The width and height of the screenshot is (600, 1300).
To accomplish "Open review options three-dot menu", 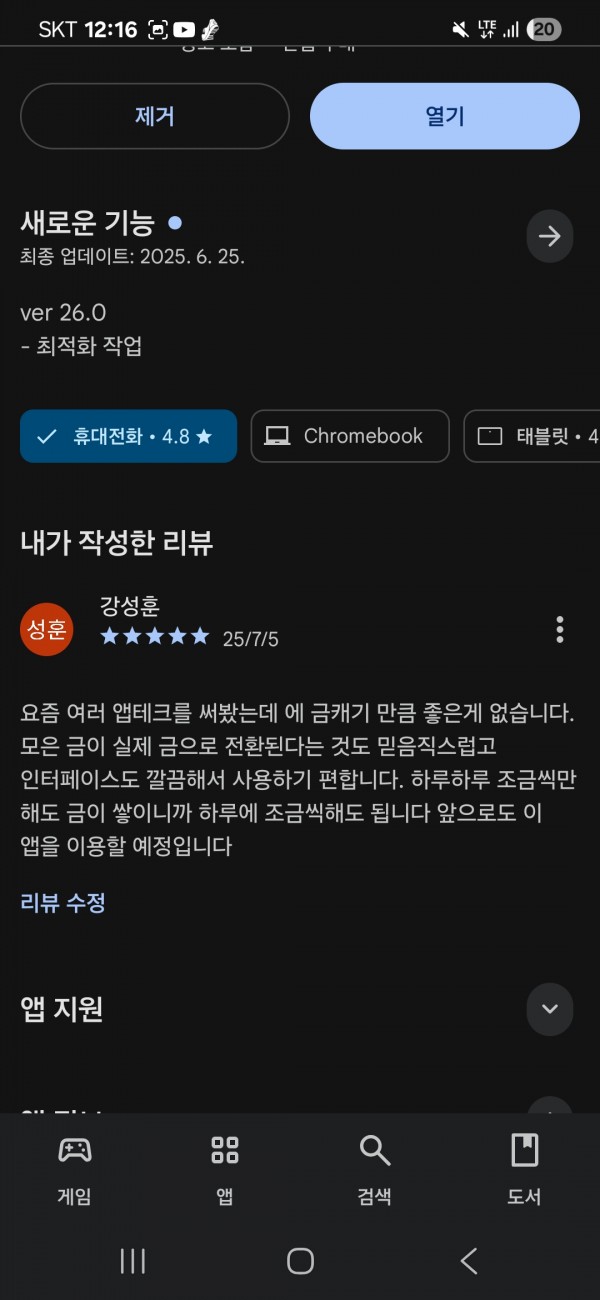I will coord(559,629).
